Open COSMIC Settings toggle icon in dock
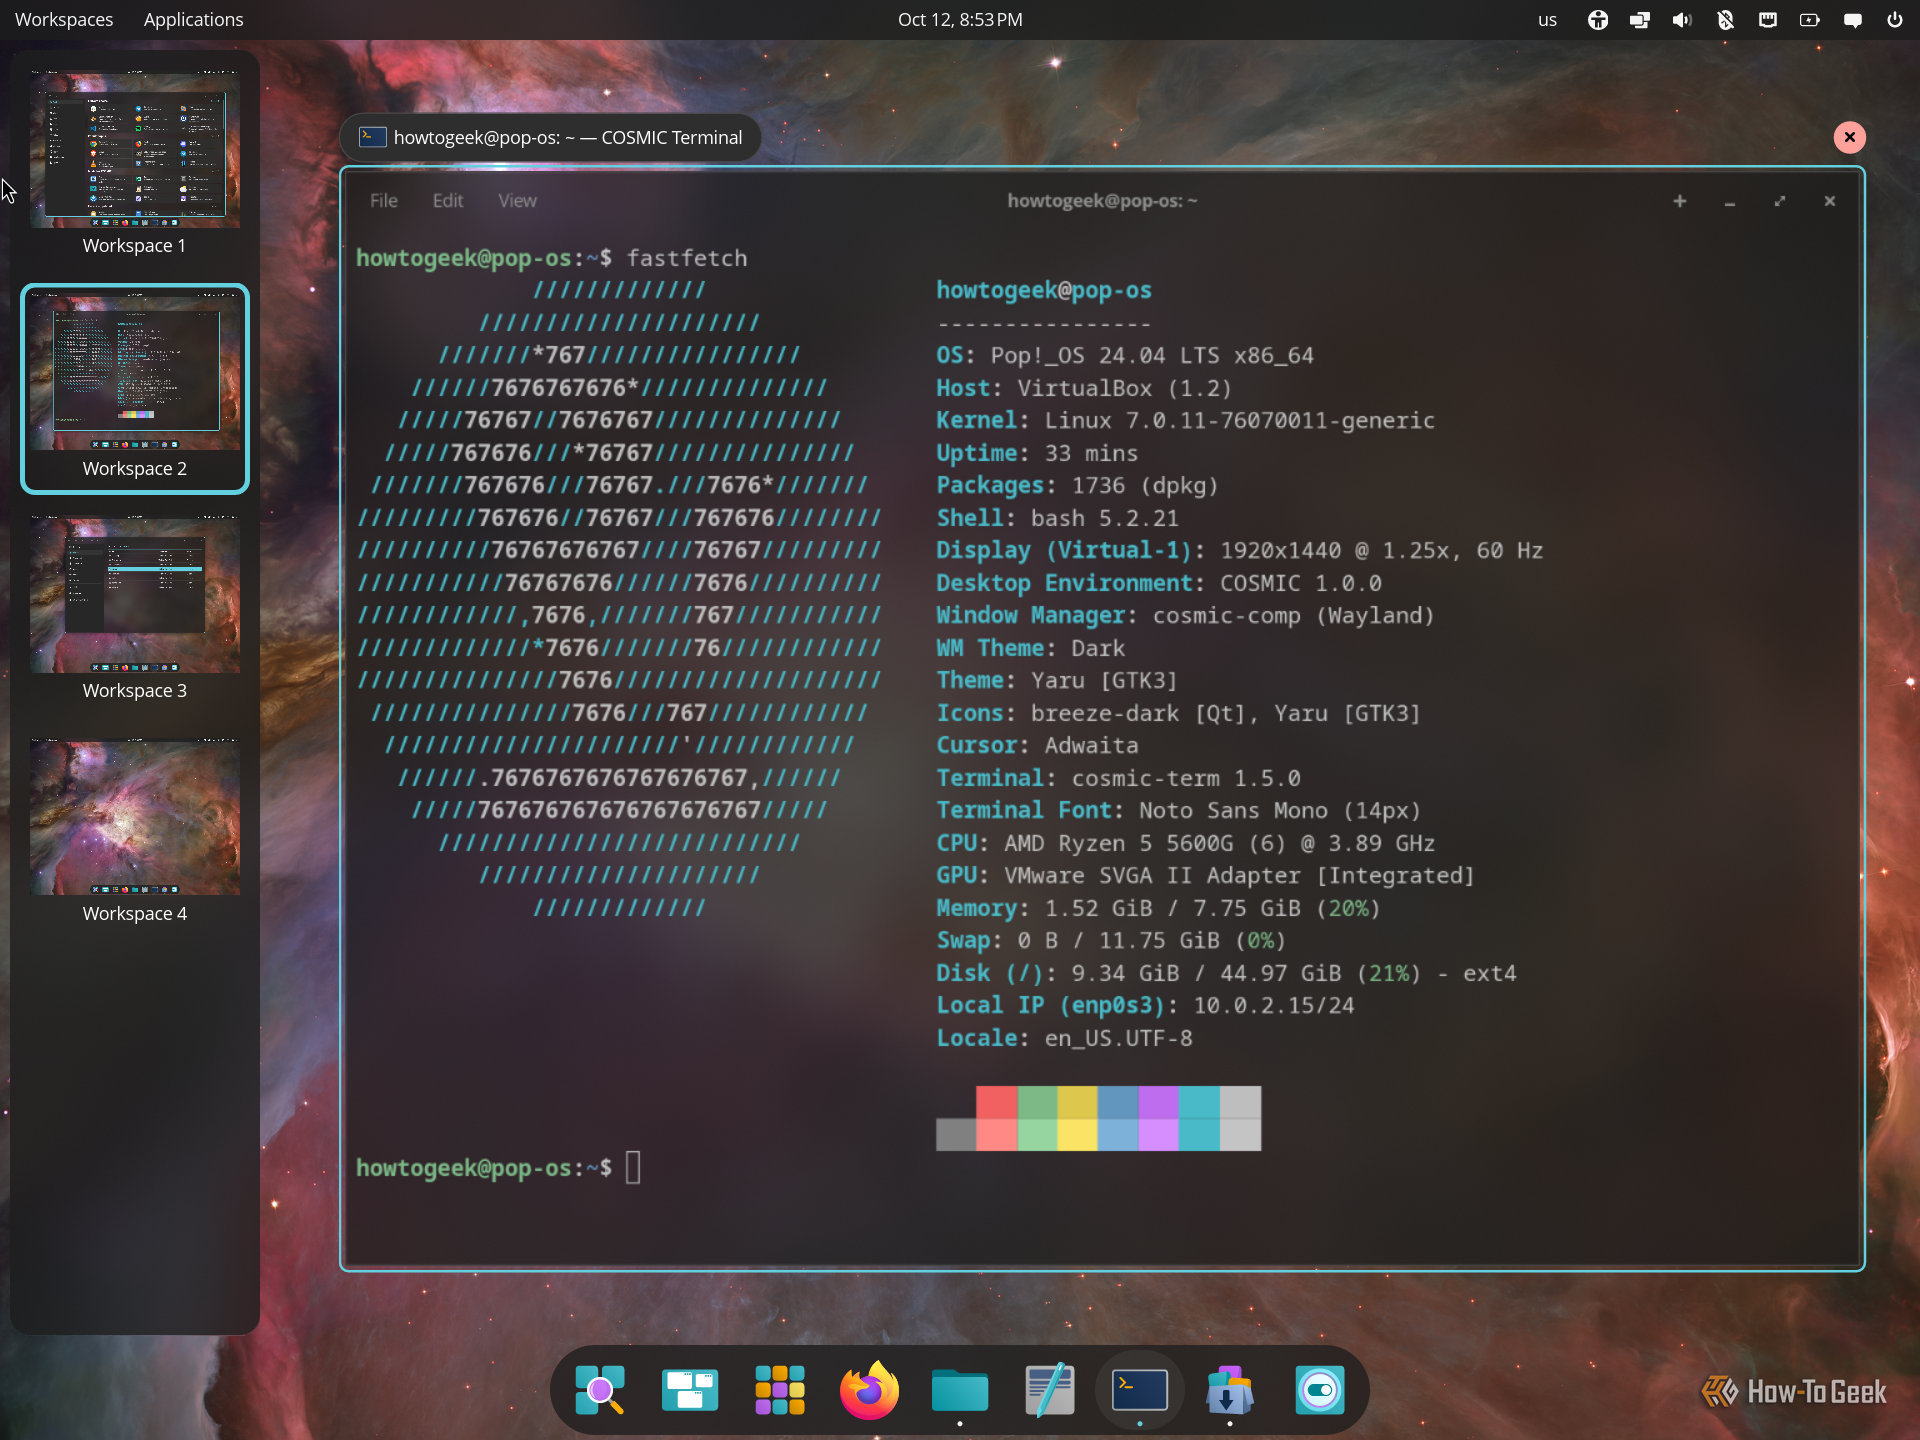This screenshot has width=1920, height=1440. pyautogui.click(x=1320, y=1390)
